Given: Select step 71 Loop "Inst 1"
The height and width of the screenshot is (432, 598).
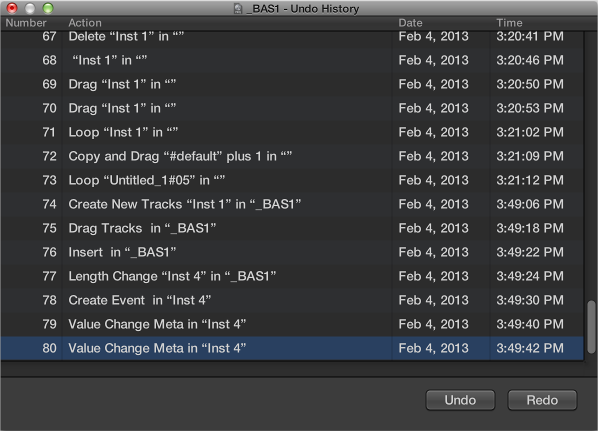Looking at the screenshot, I should pyautogui.click(x=292, y=132).
